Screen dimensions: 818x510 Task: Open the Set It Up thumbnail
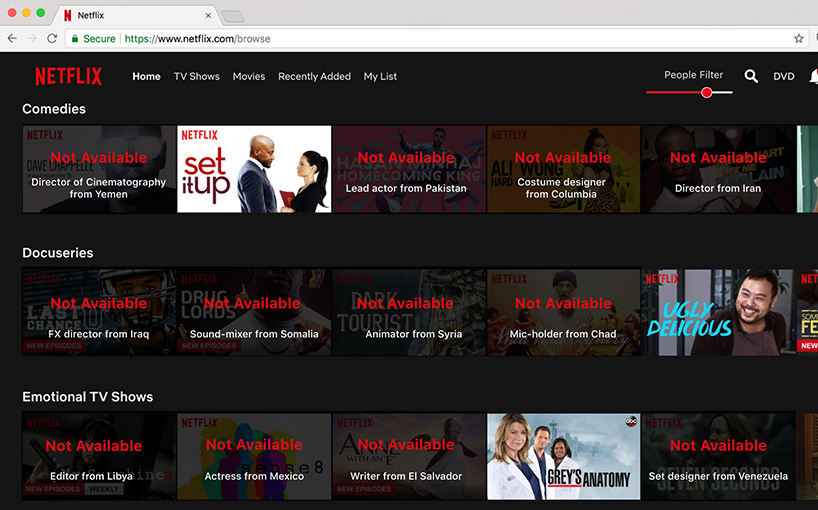[254, 169]
